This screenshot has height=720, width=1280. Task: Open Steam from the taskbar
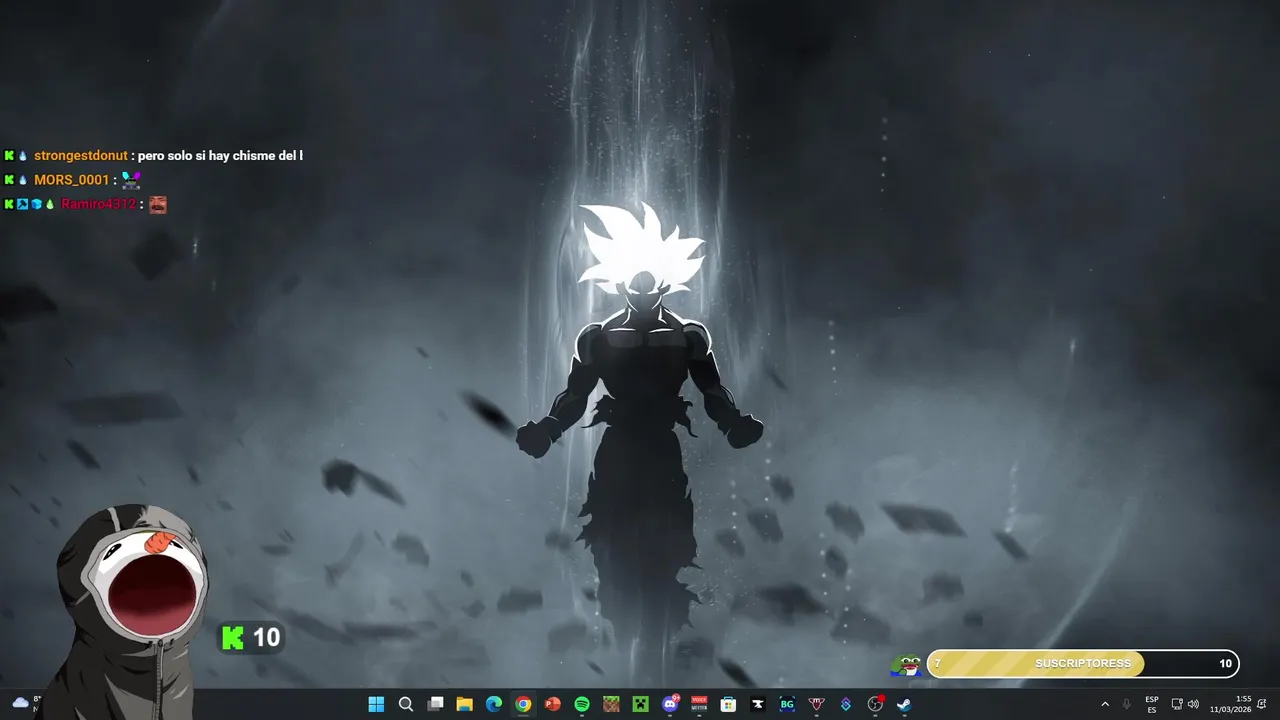coord(904,704)
